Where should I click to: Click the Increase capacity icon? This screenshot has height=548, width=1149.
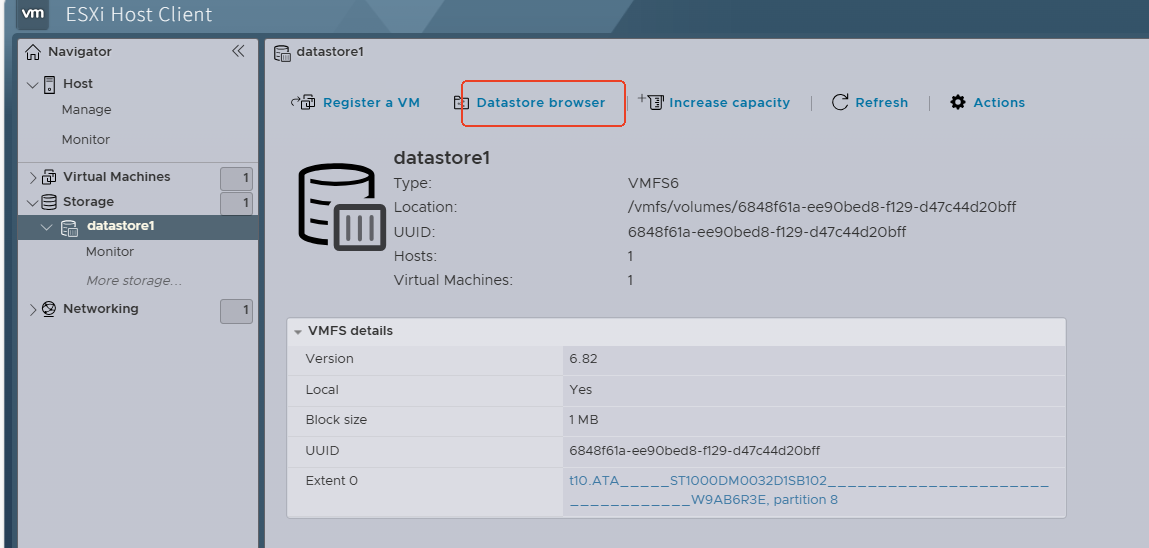(651, 102)
